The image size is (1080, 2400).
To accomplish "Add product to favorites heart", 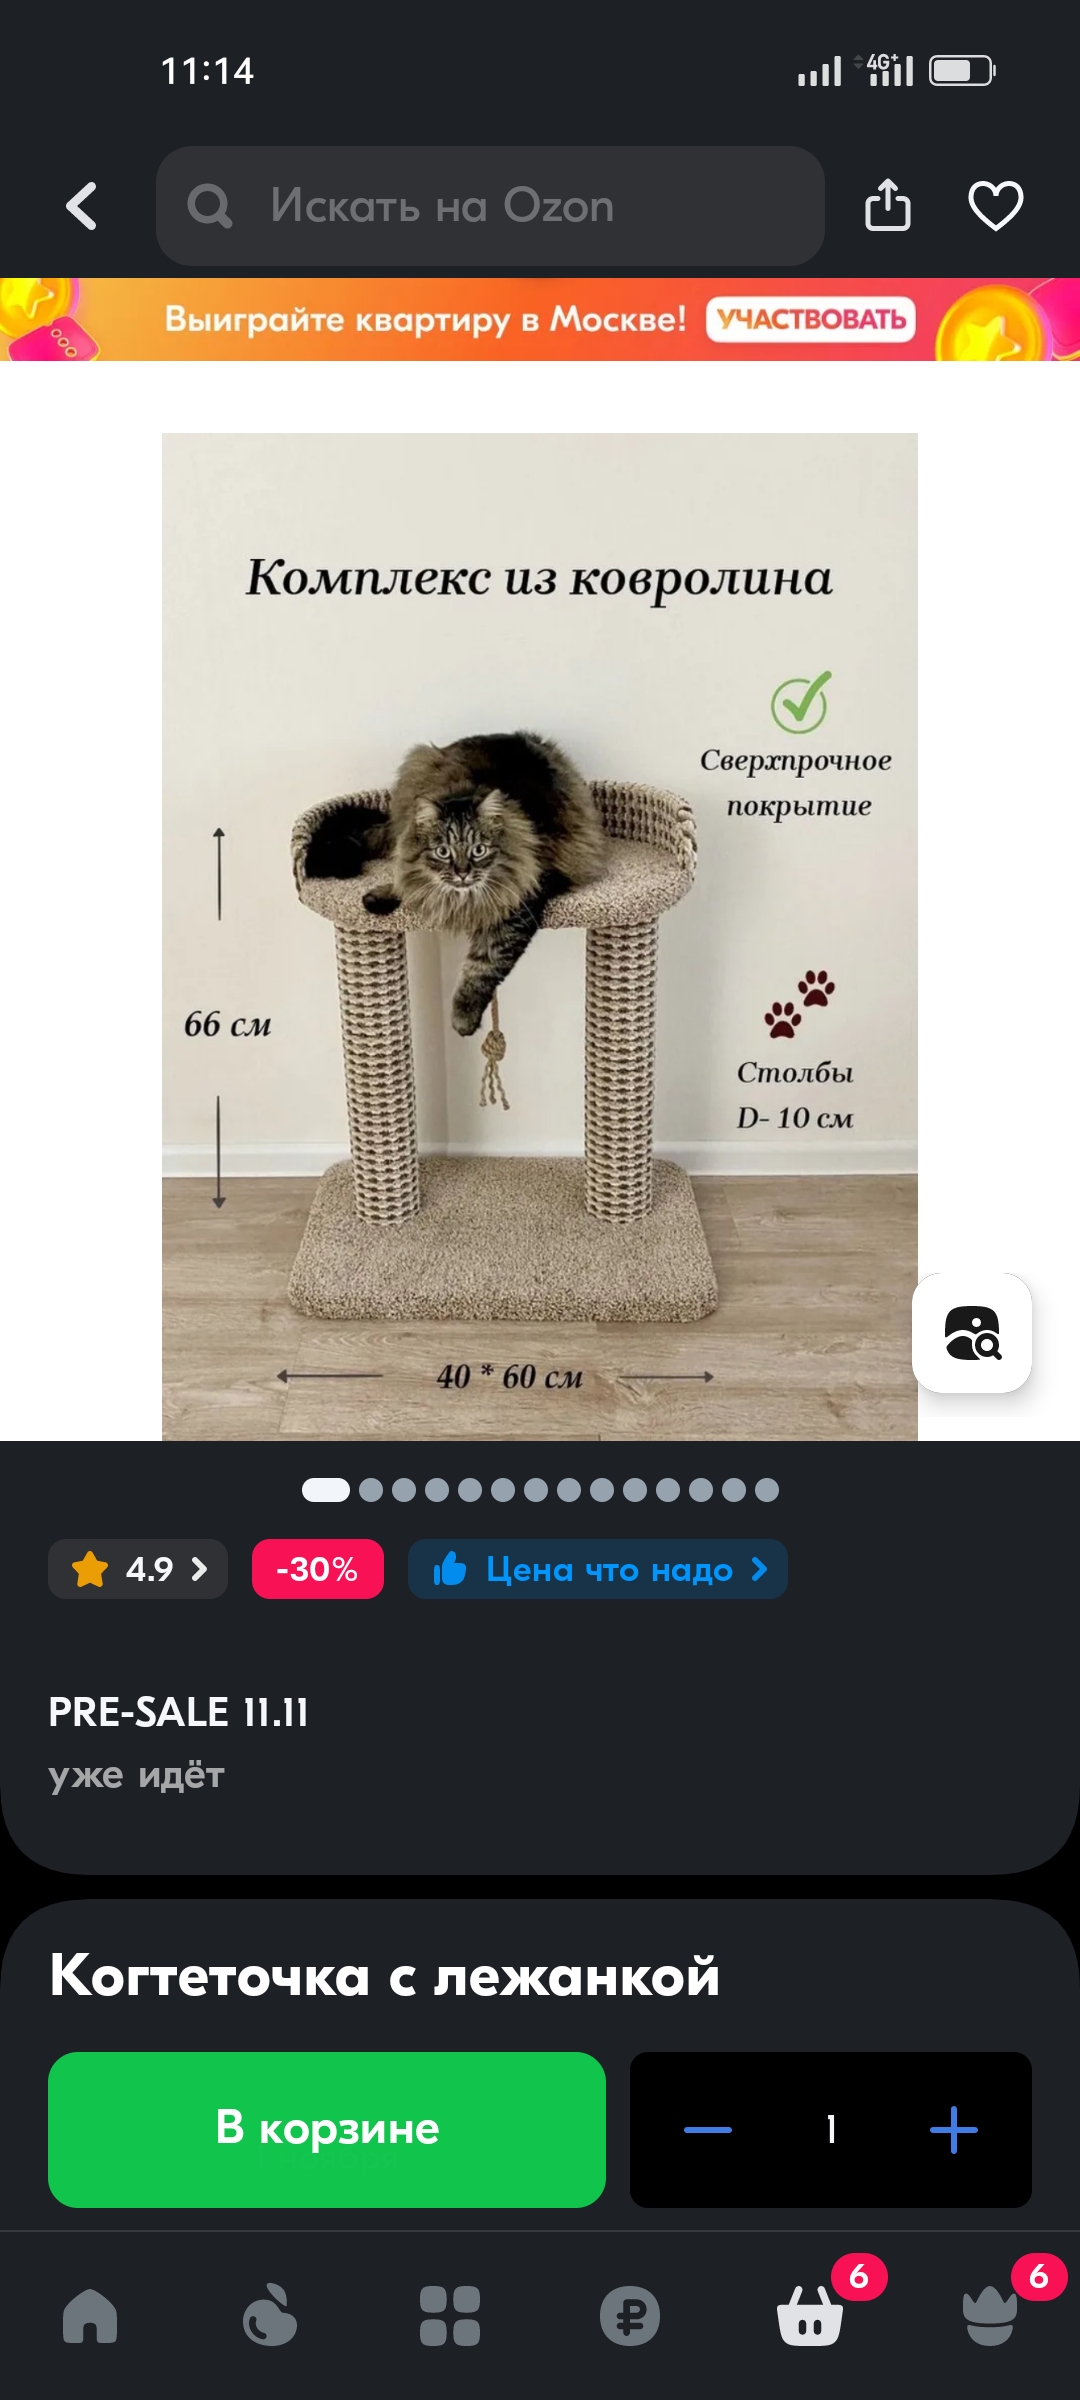I will pos(996,206).
